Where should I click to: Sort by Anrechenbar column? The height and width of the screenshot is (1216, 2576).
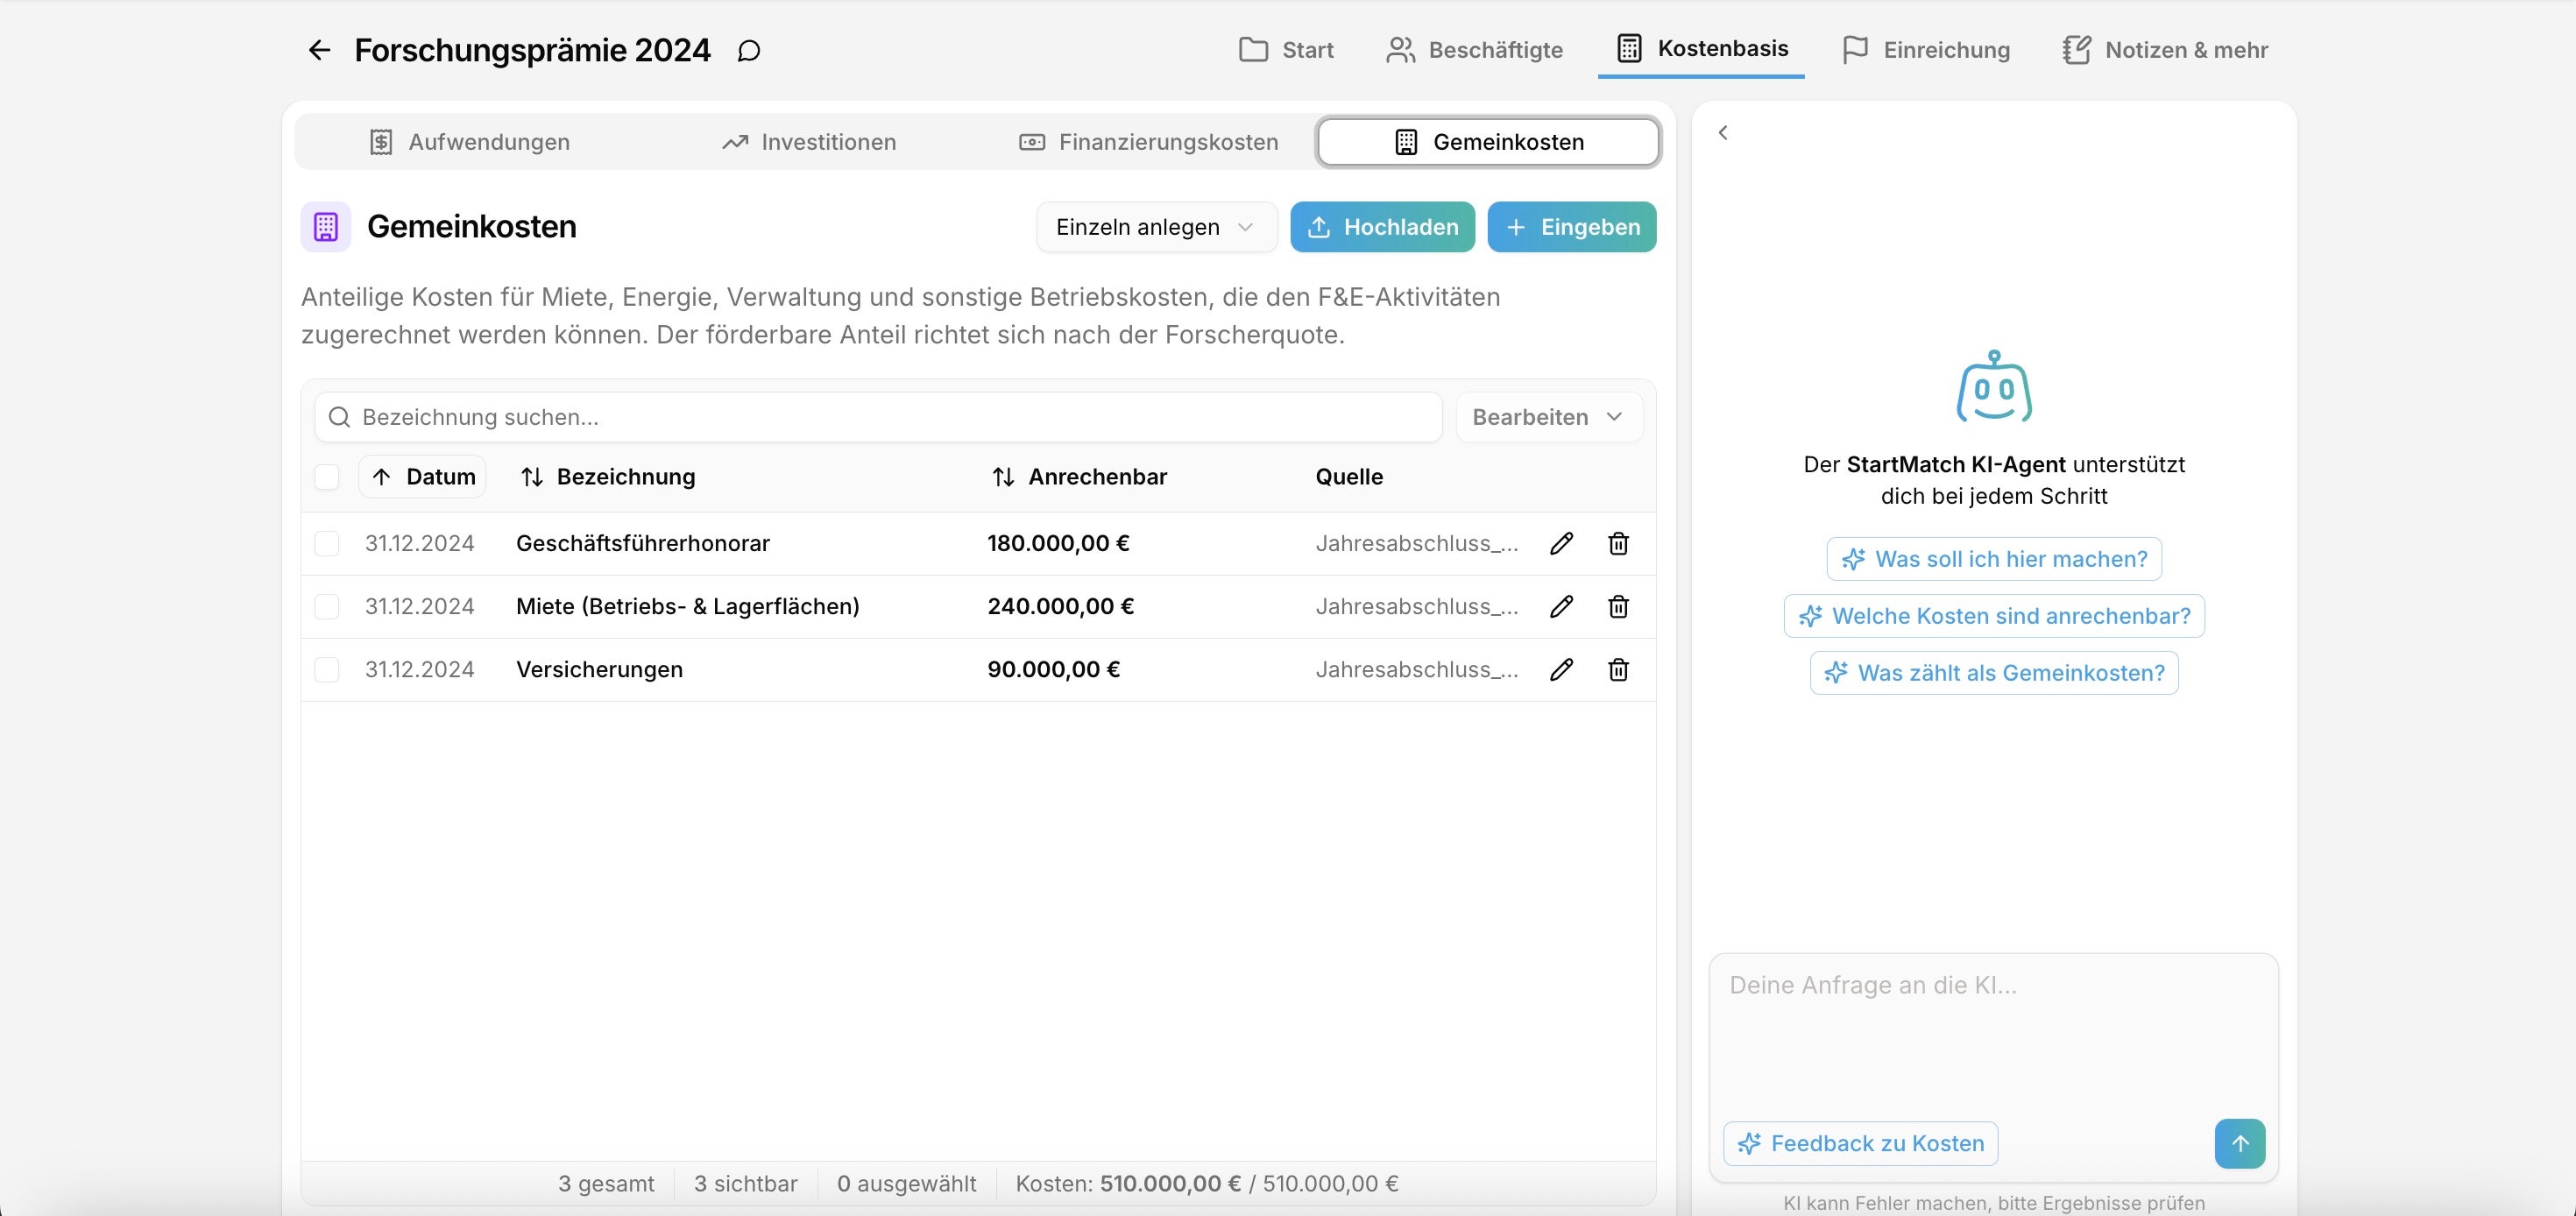[1079, 477]
